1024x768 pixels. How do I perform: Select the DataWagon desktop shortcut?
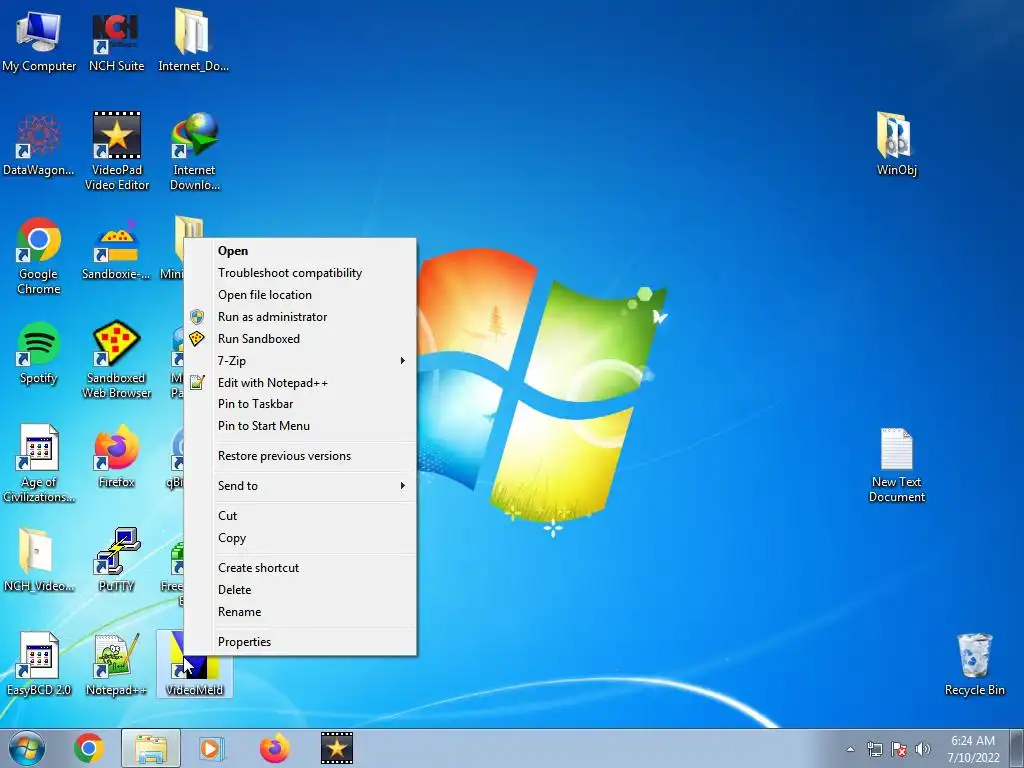pos(39,145)
